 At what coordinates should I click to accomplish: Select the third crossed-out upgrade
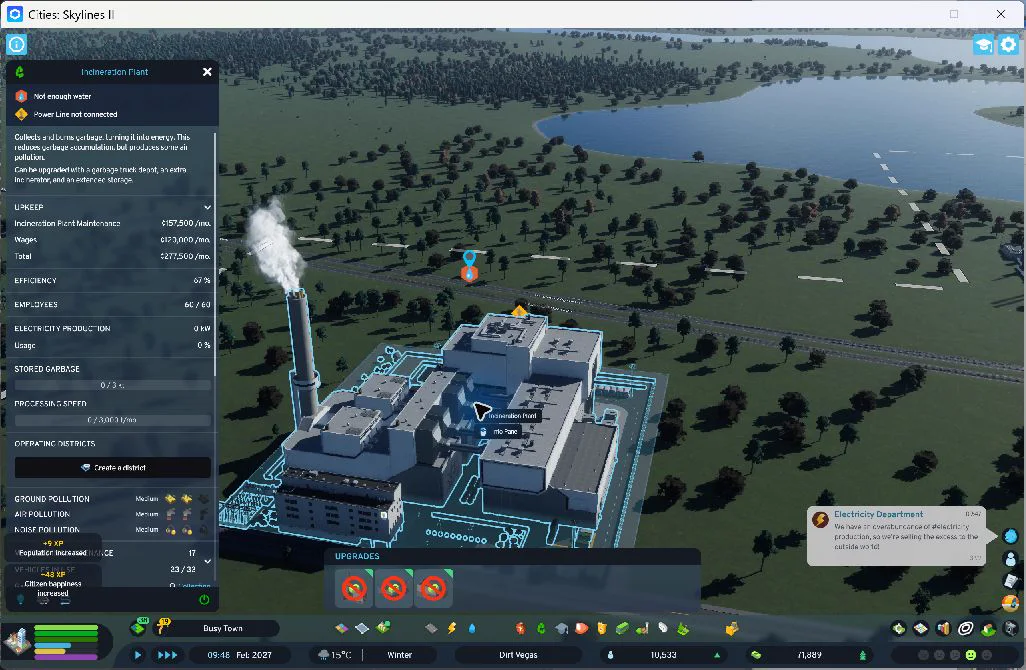tap(433, 588)
